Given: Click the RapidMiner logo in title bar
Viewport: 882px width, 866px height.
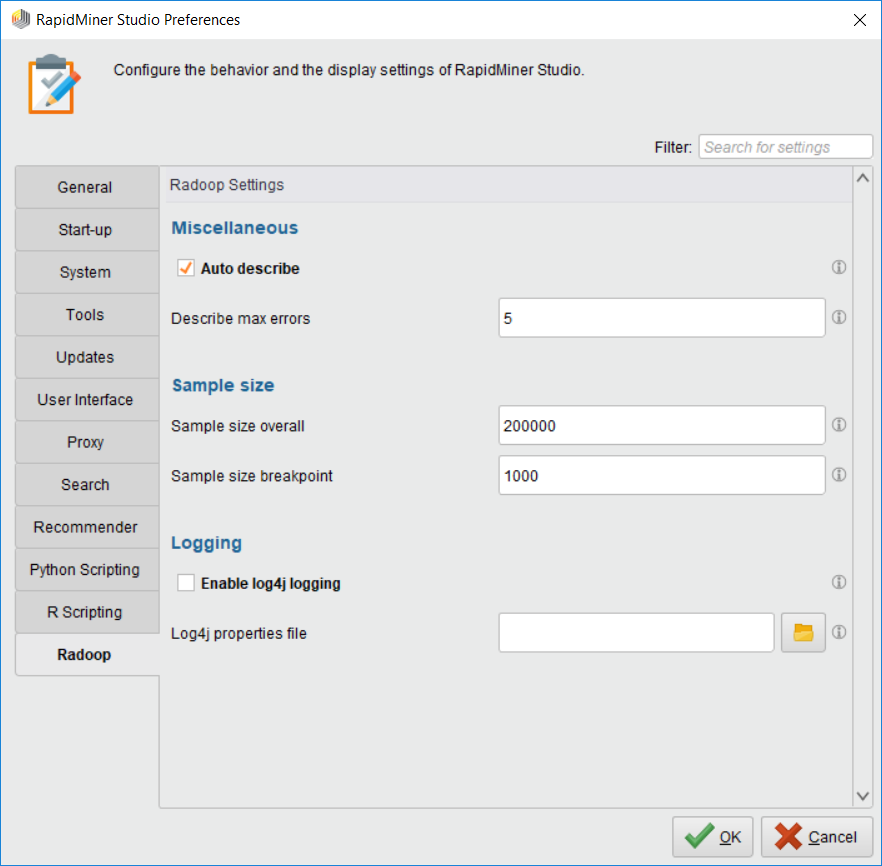Looking at the screenshot, I should pyautogui.click(x=21, y=19).
